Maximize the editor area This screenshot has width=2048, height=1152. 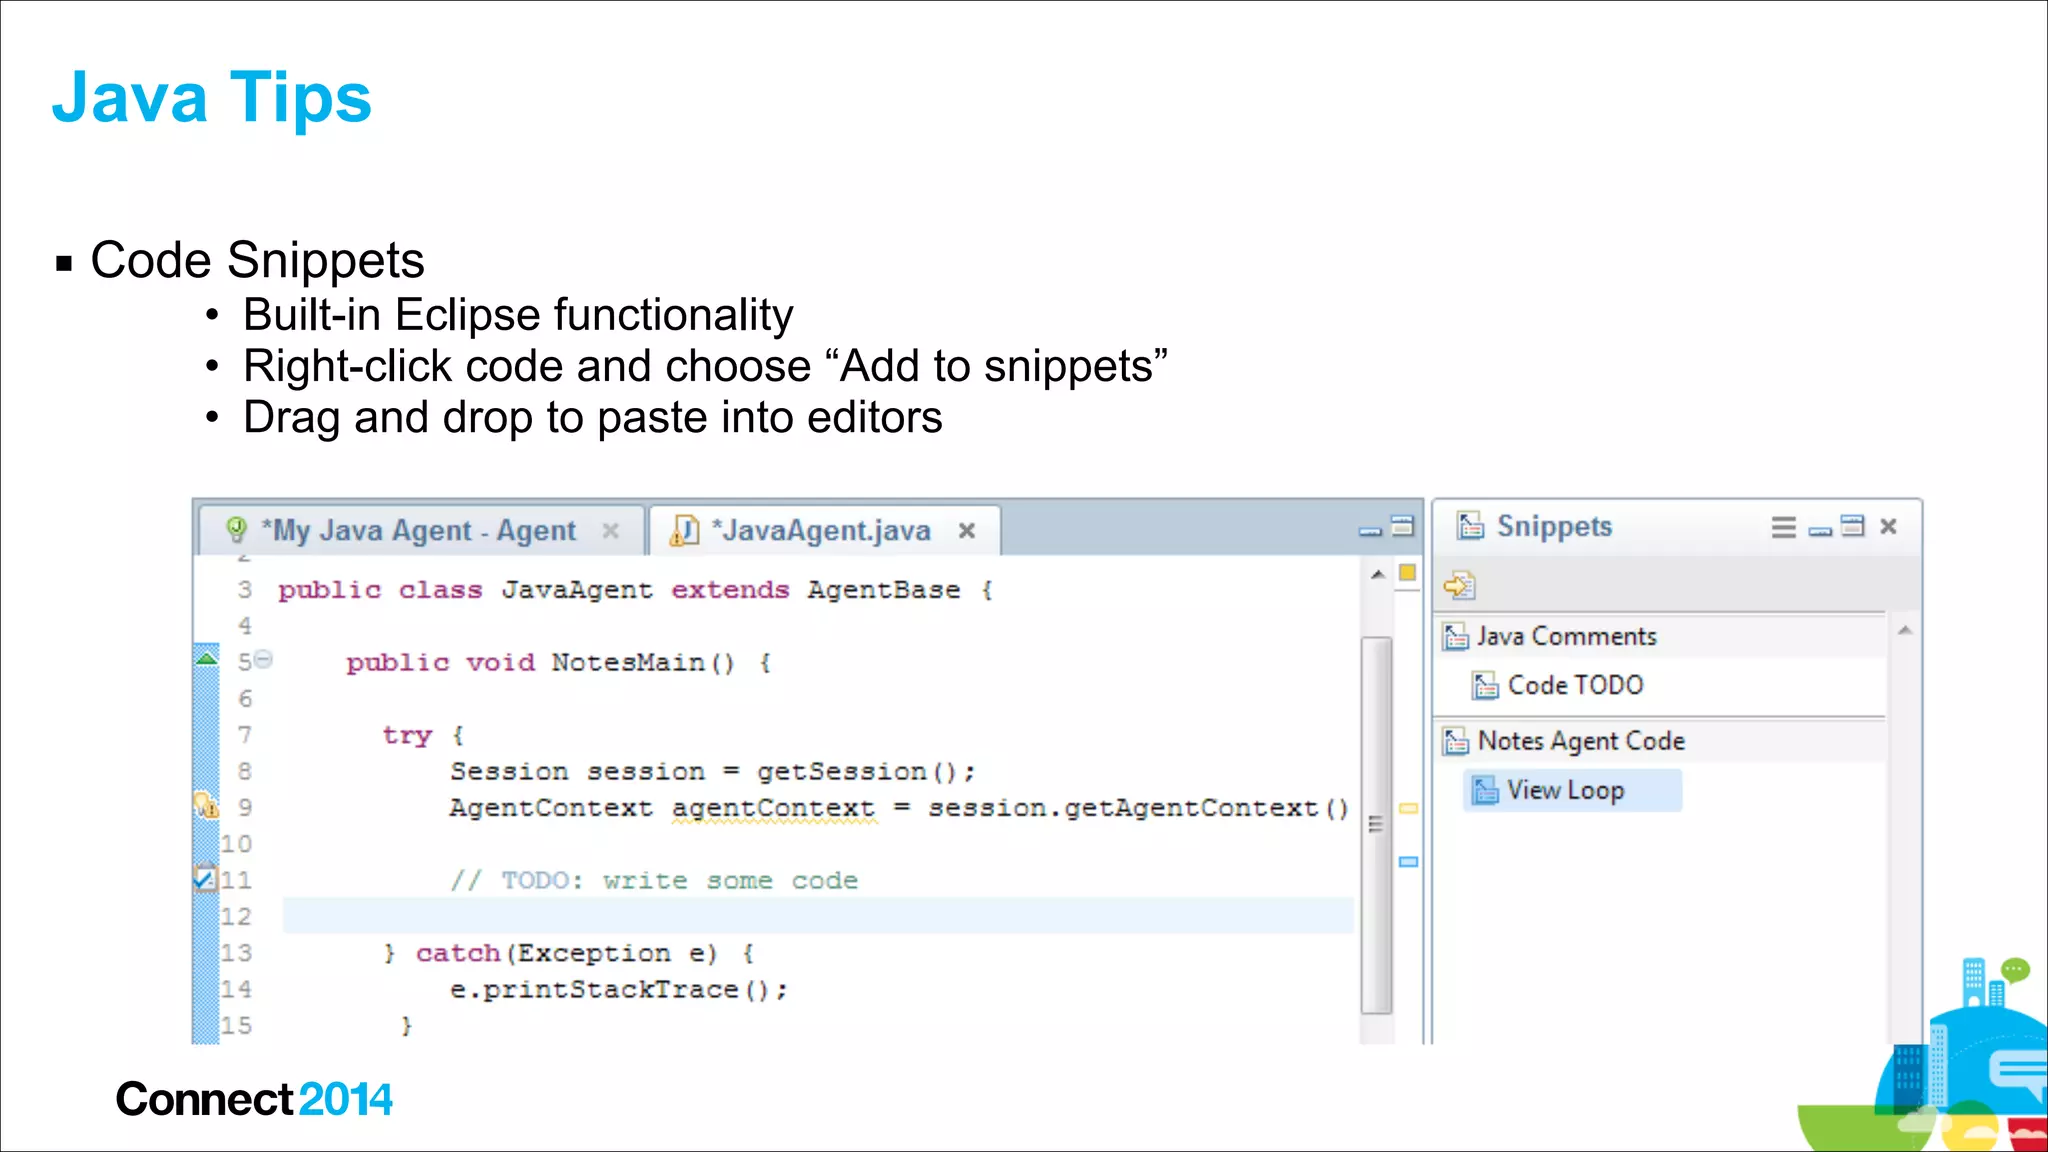point(1403,526)
